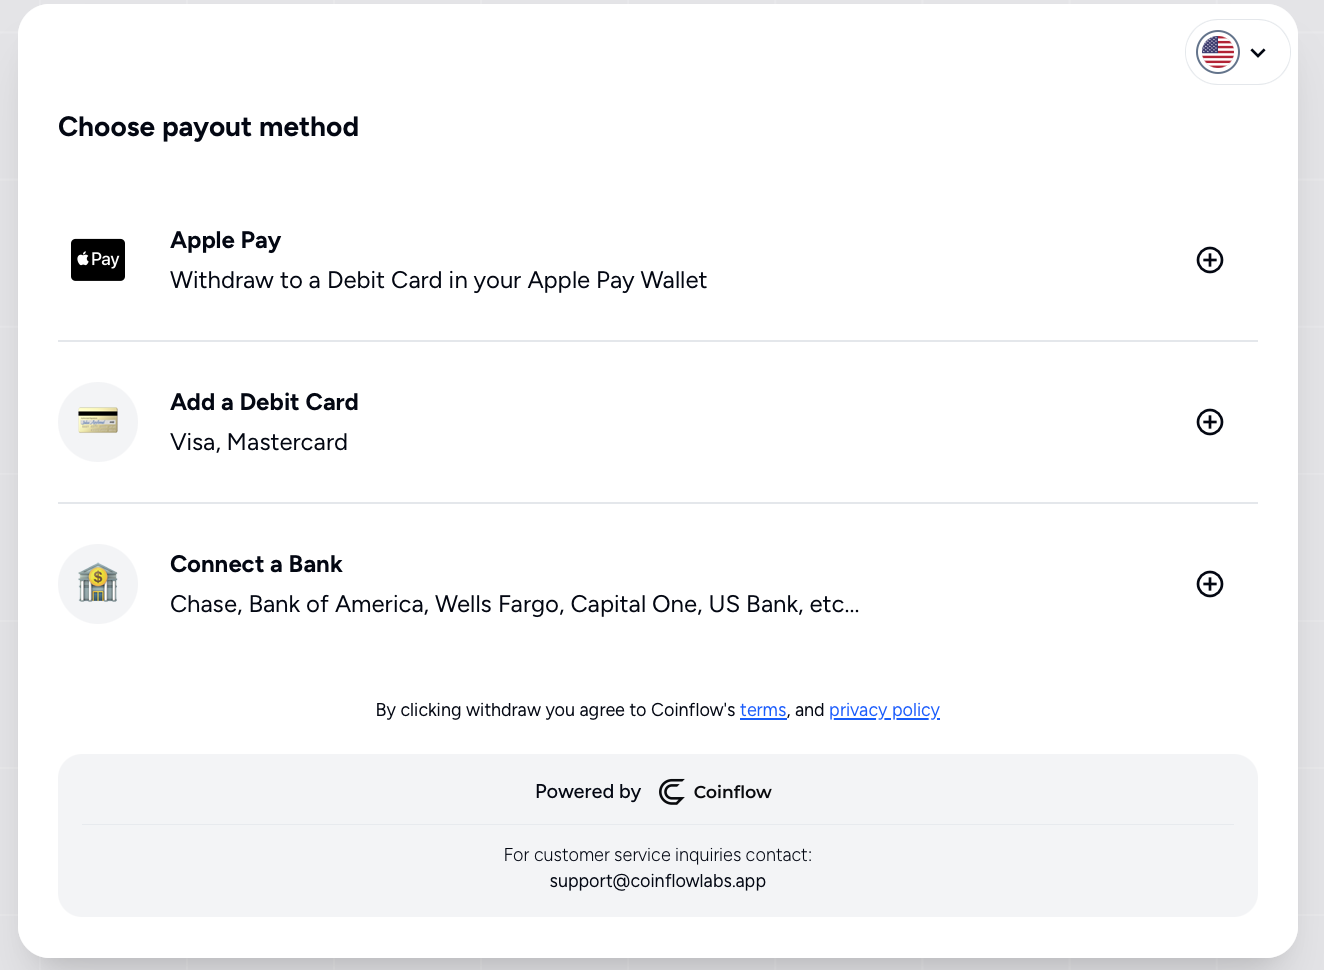Click the Visa, Mastercard description text

(259, 442)
